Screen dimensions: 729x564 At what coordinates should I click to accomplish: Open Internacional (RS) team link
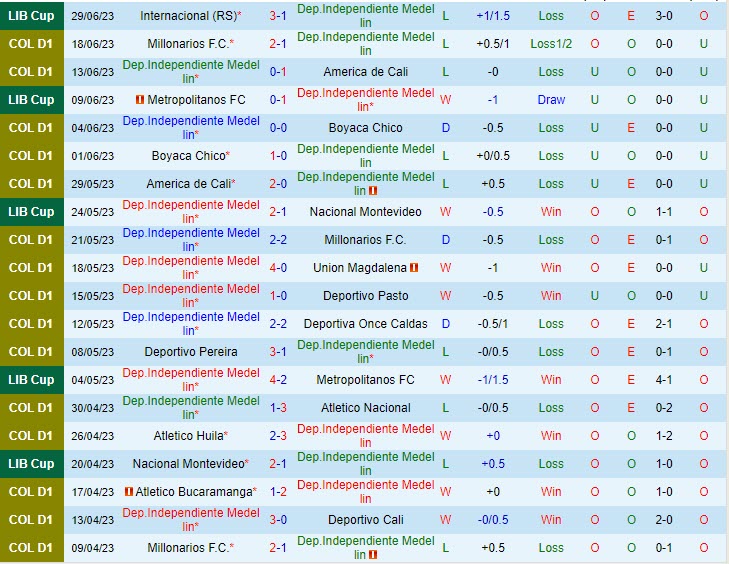point(188,16)
